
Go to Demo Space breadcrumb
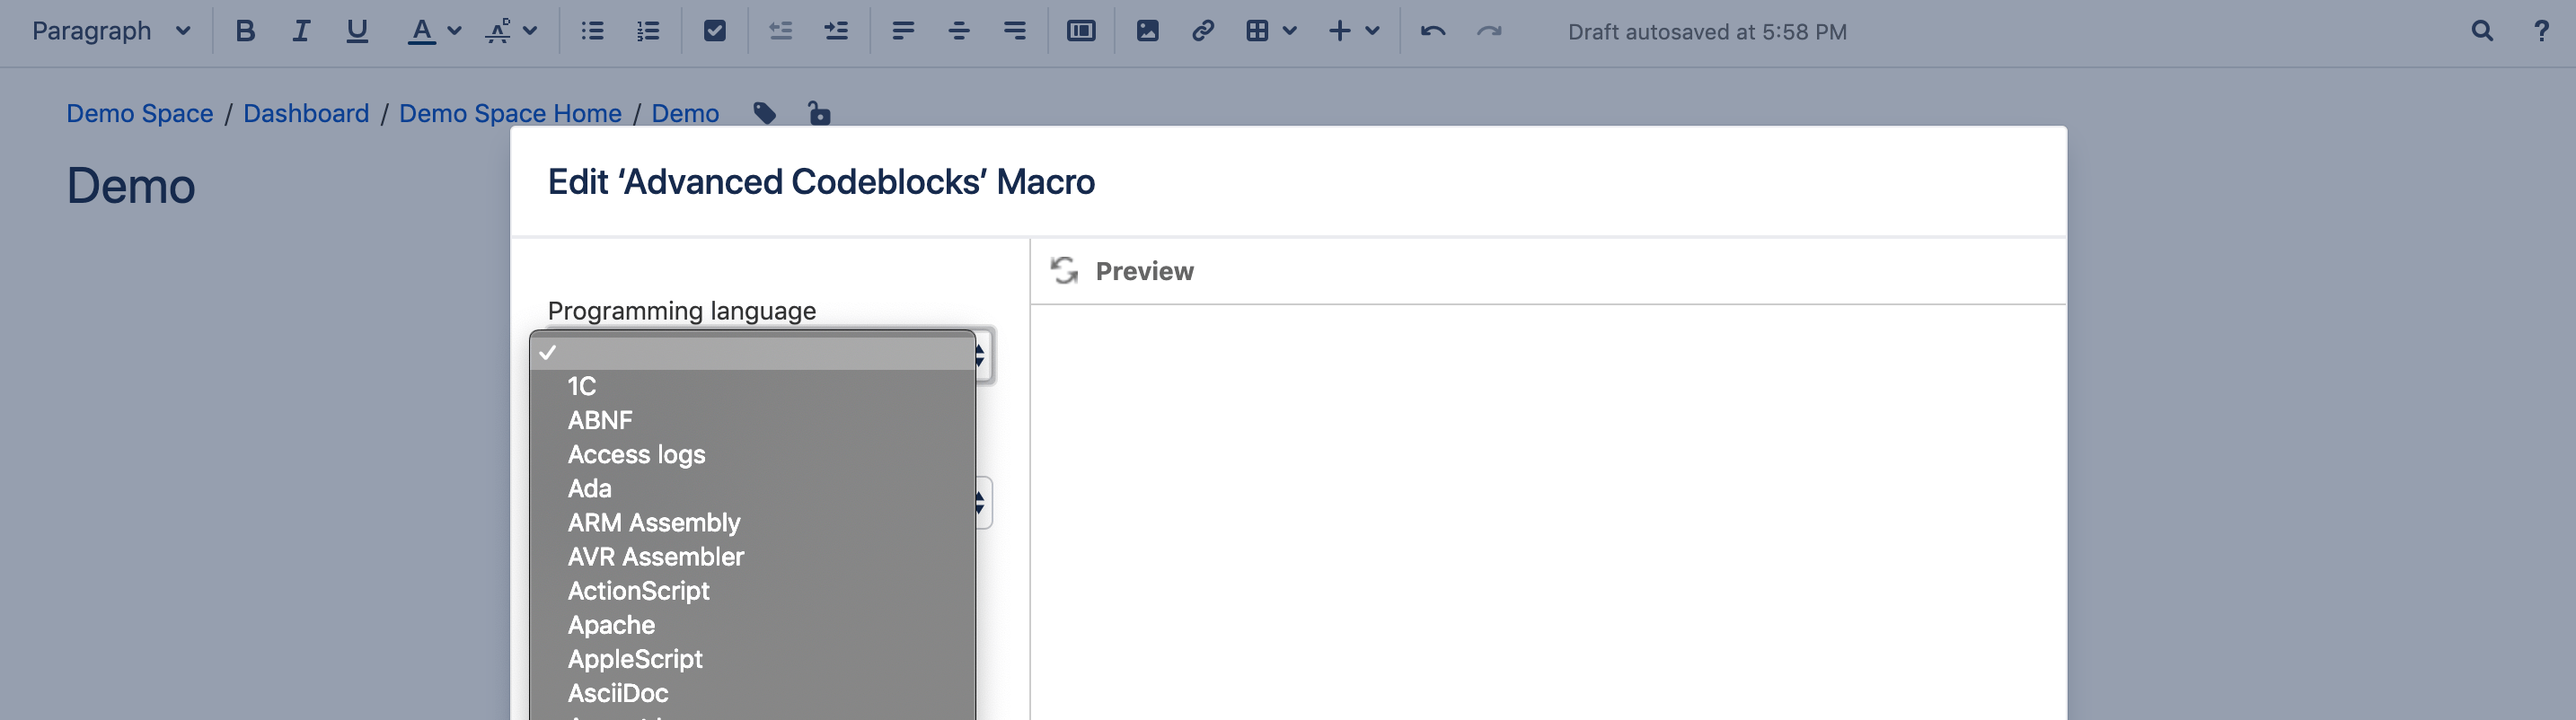click(x=140, y=113)
